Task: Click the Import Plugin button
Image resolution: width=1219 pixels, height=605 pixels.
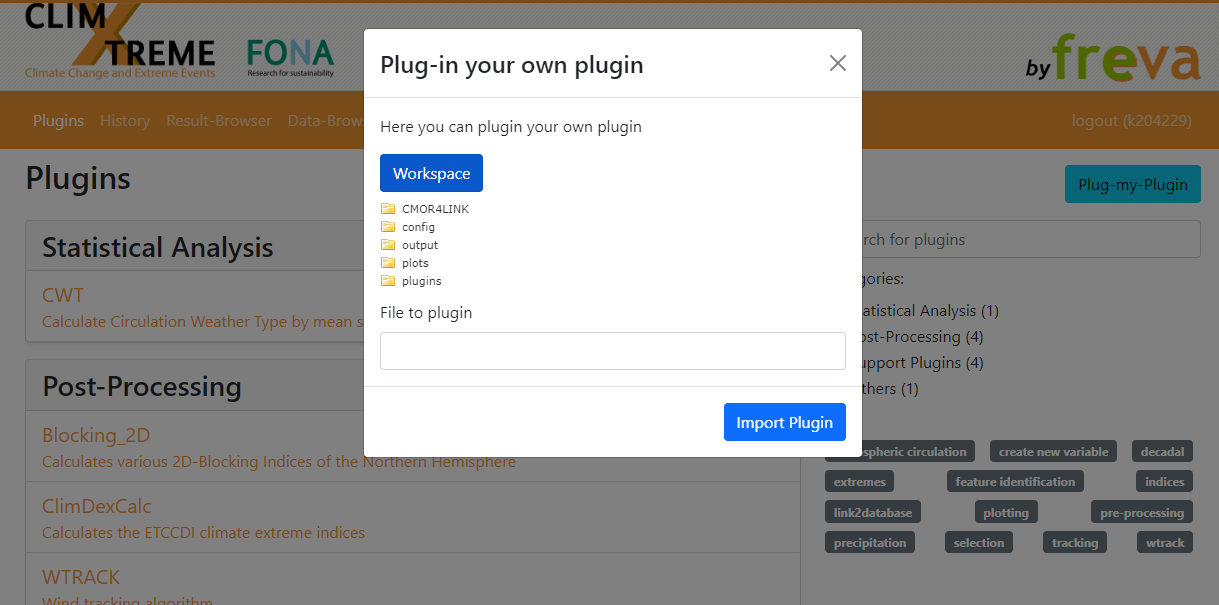Action: point(785,422)
